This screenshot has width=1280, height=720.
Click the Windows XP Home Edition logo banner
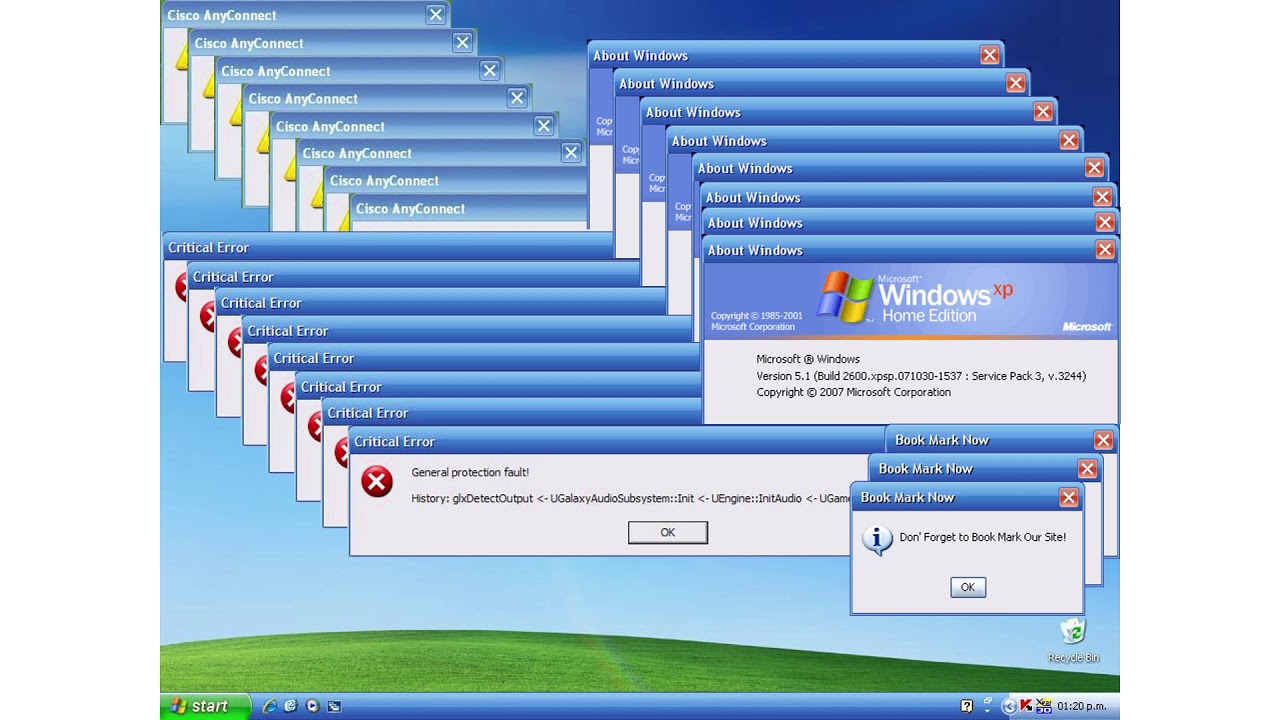[910, 301]
